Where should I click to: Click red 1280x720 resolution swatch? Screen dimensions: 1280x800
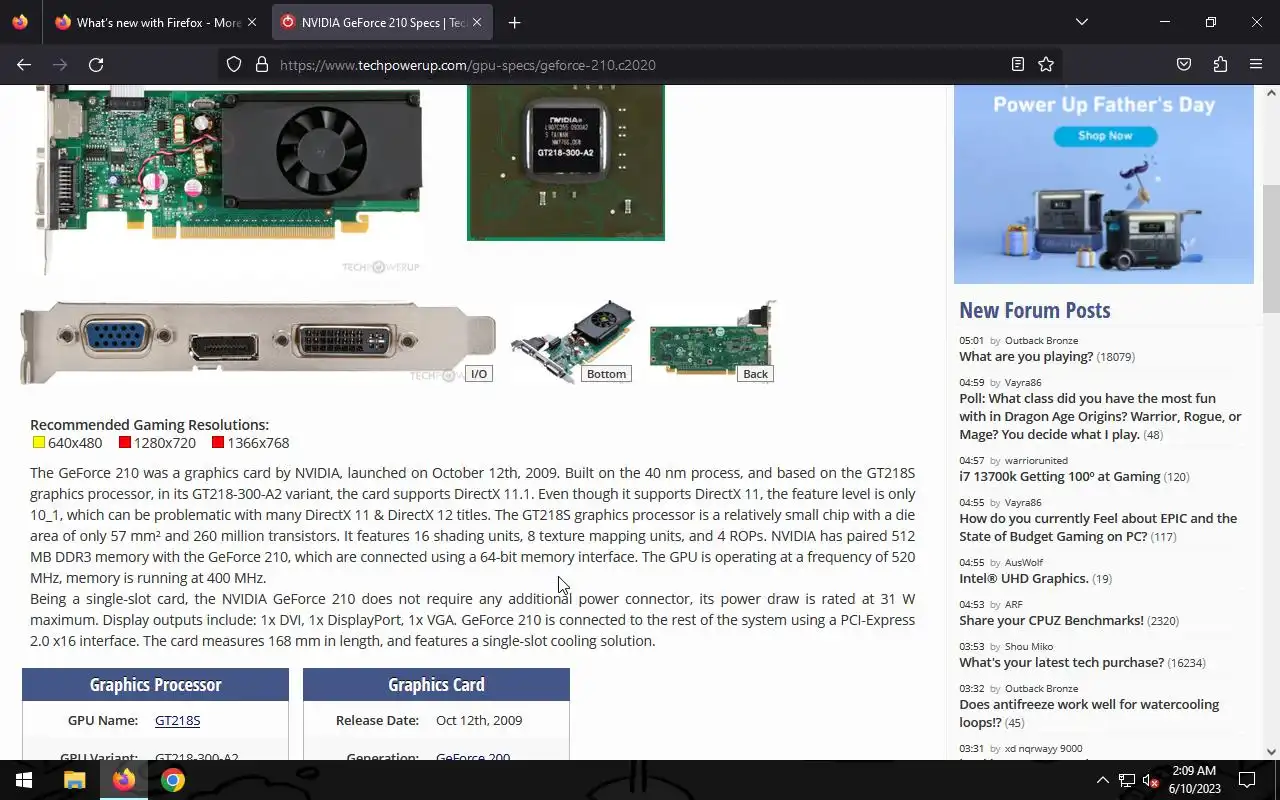pos(125,443)
